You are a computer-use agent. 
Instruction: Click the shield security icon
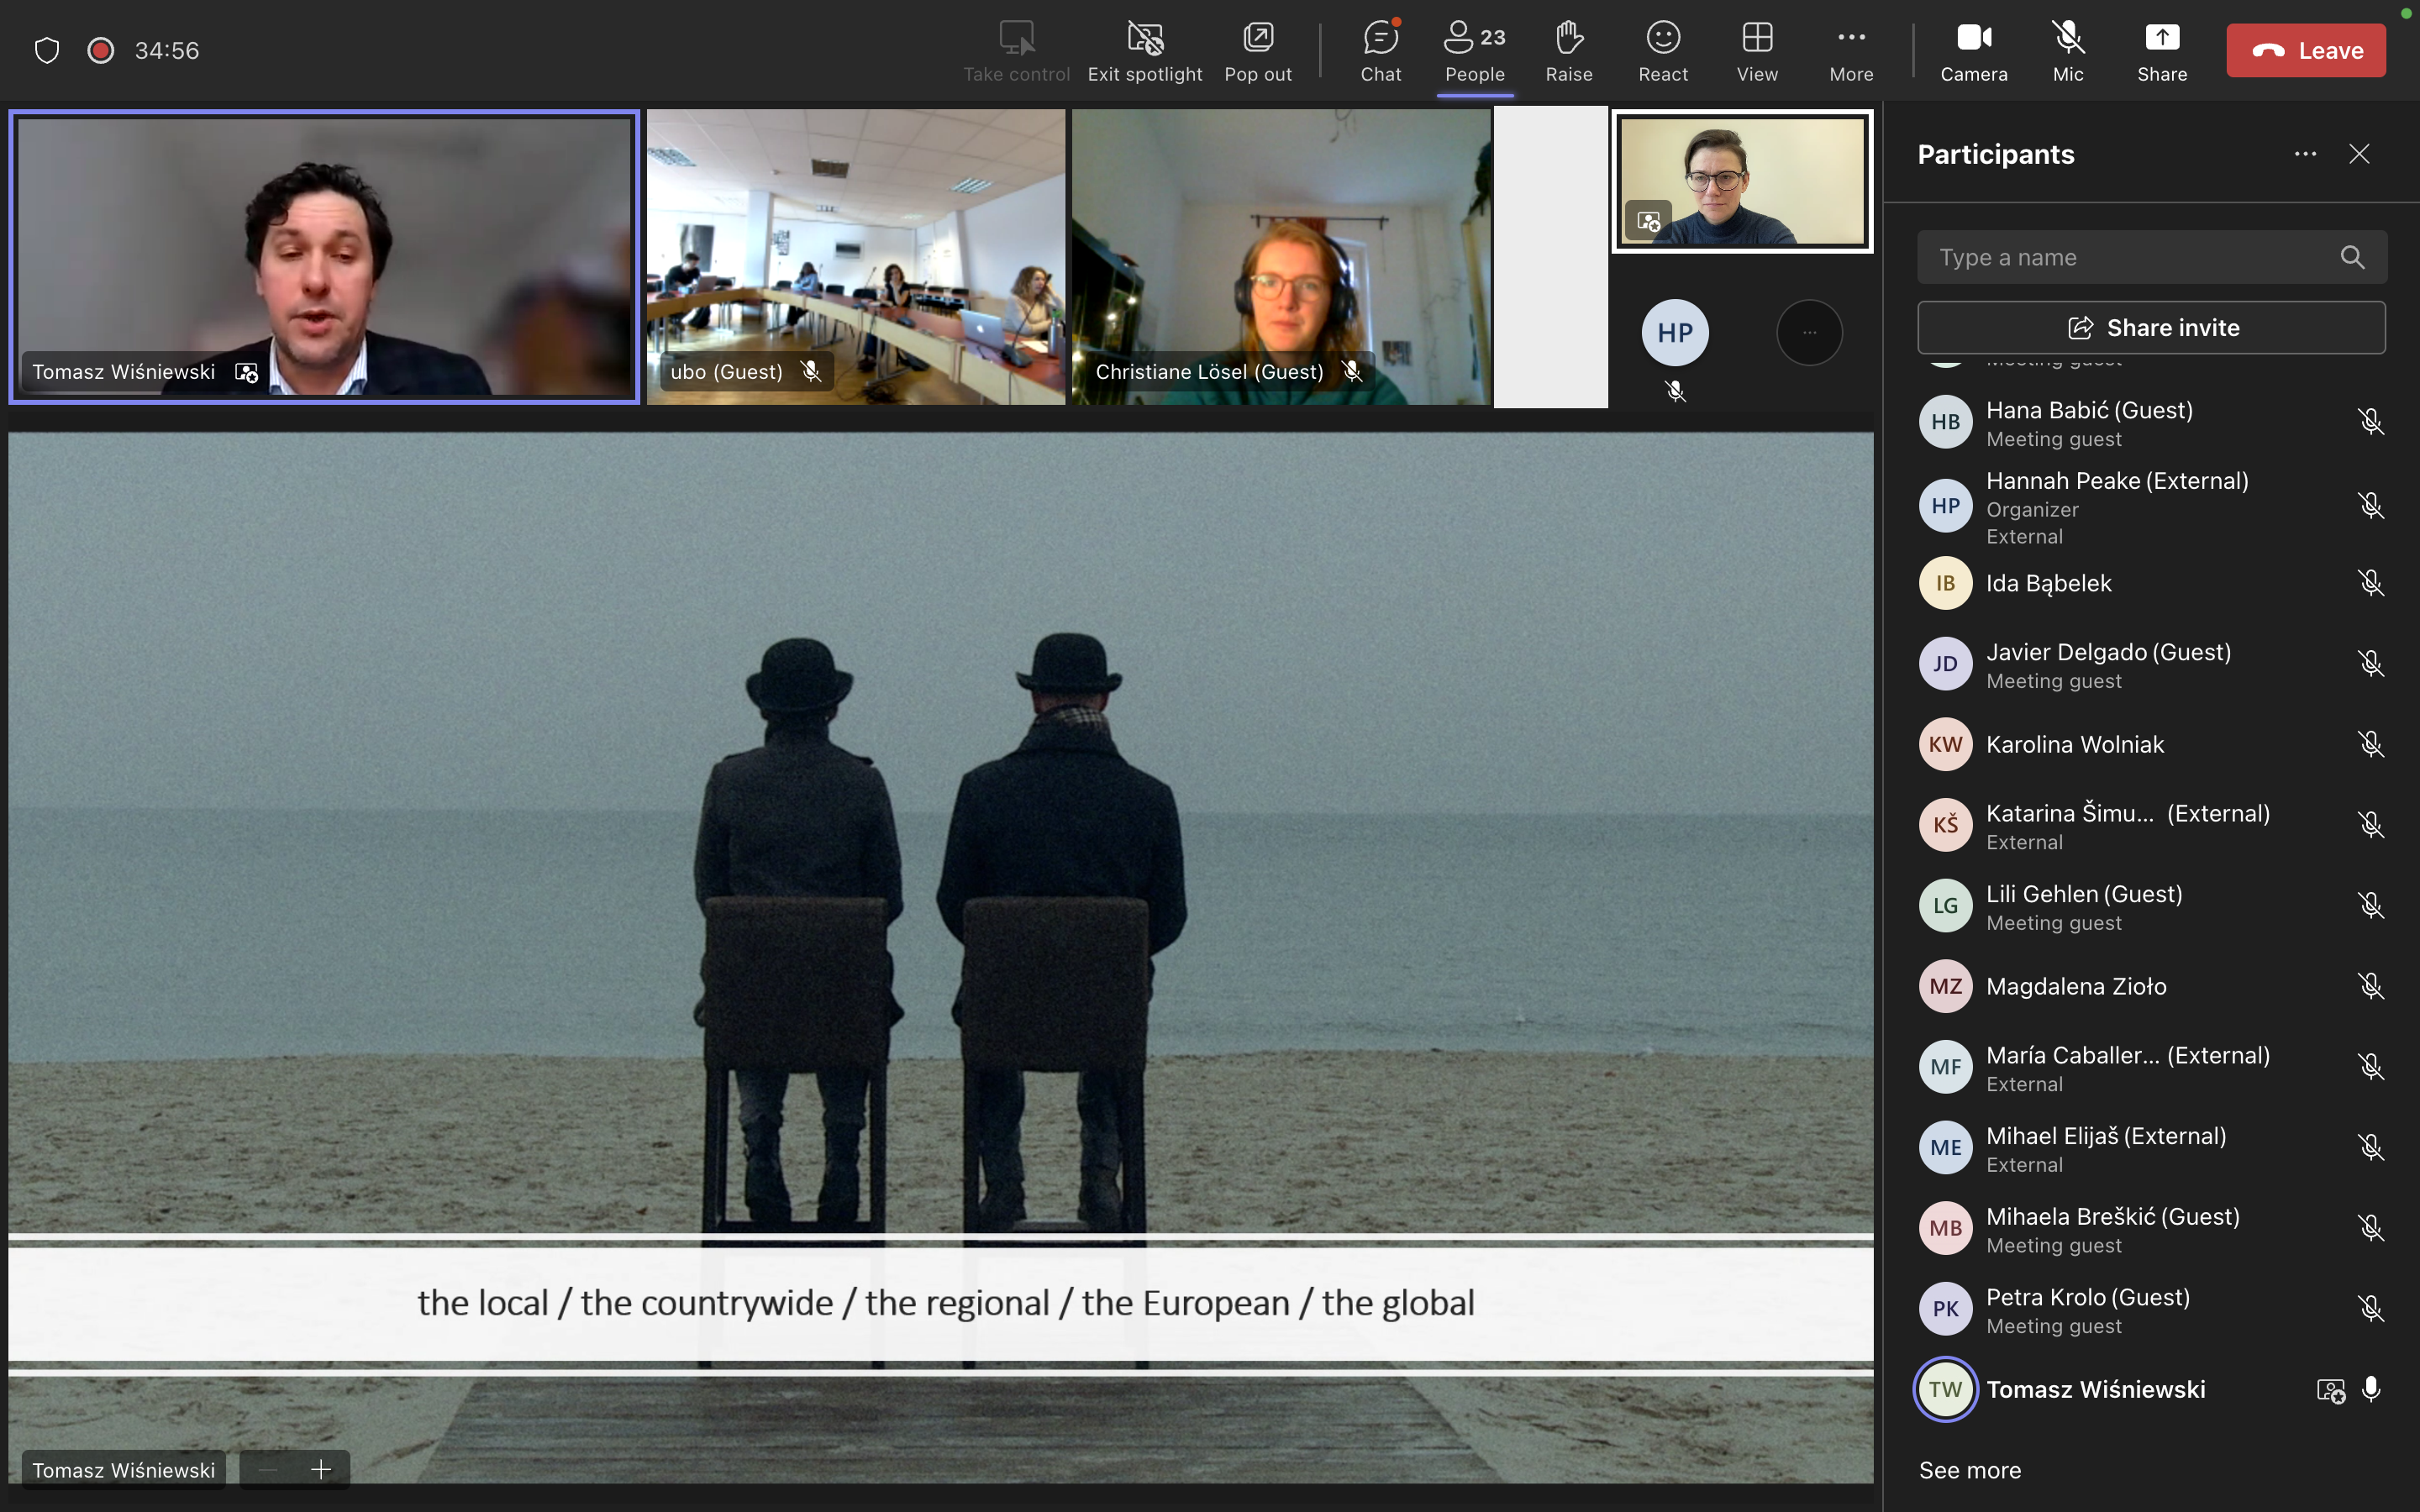pos(47,50)
